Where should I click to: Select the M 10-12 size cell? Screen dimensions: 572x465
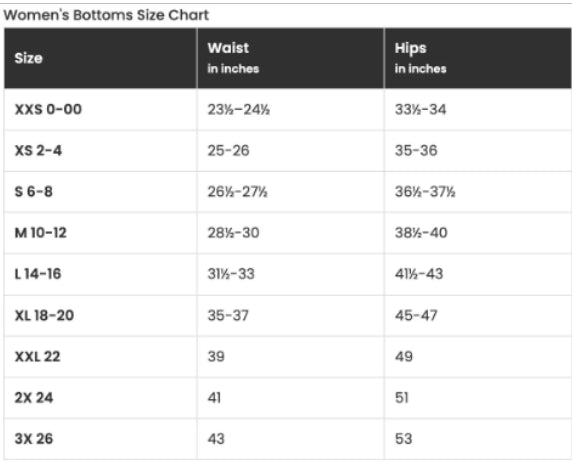(x=100, y=233)
